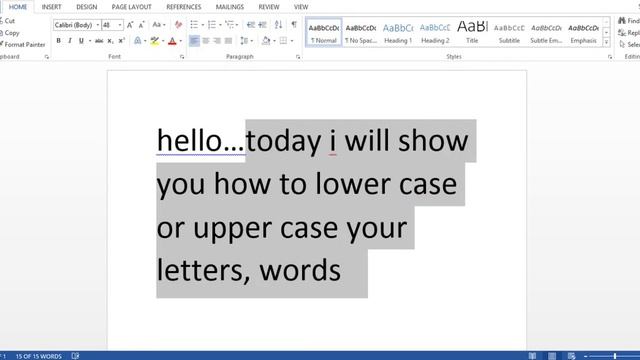The image size is (640, 360).
Task: Apply superscript formatting
Action: (x=121, y=41)
